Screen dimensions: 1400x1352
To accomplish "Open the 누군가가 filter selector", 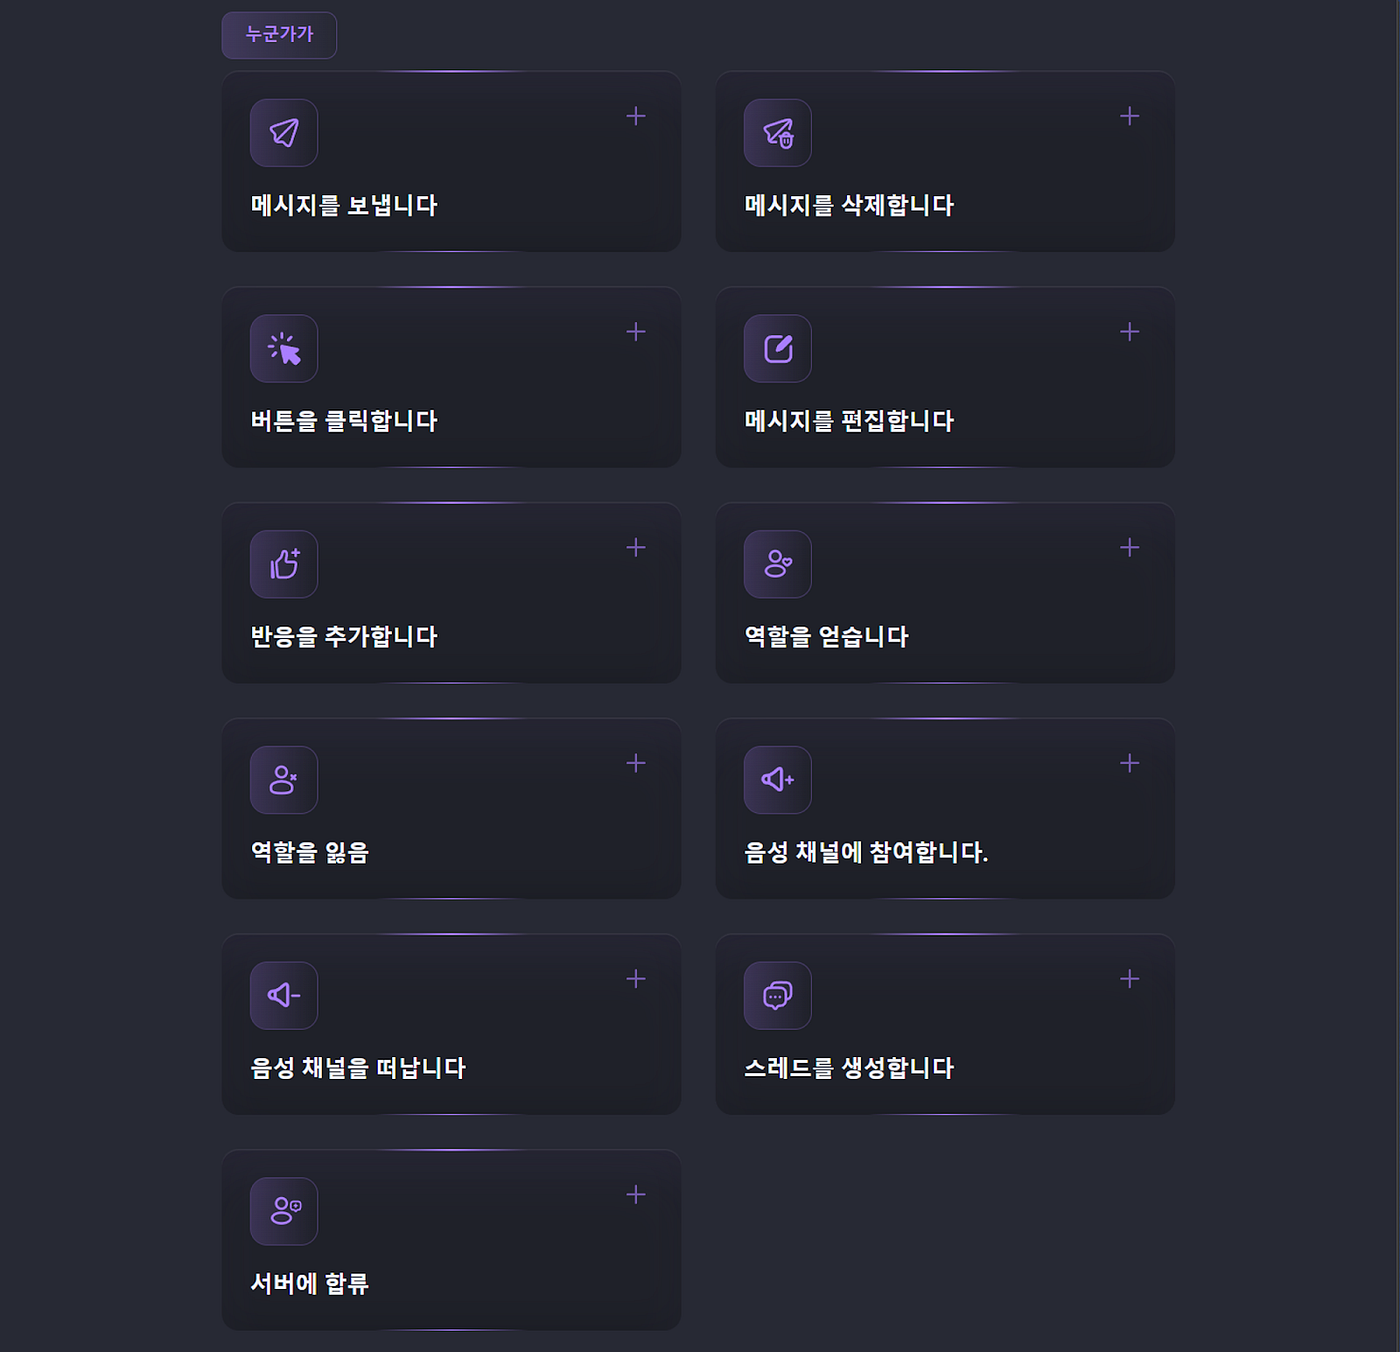I will coord(279,35).
